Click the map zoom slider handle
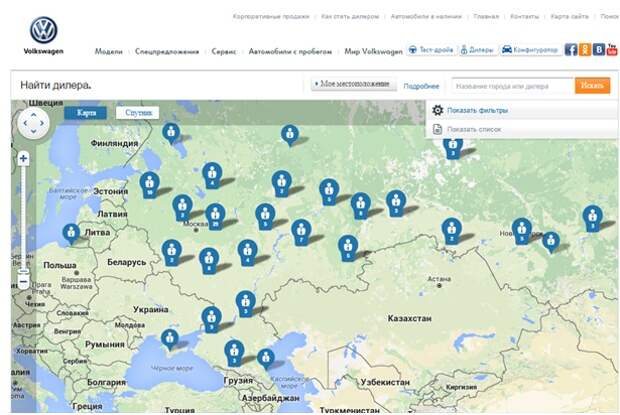This screenshot has width=620, height=415. tap(24, 272)
